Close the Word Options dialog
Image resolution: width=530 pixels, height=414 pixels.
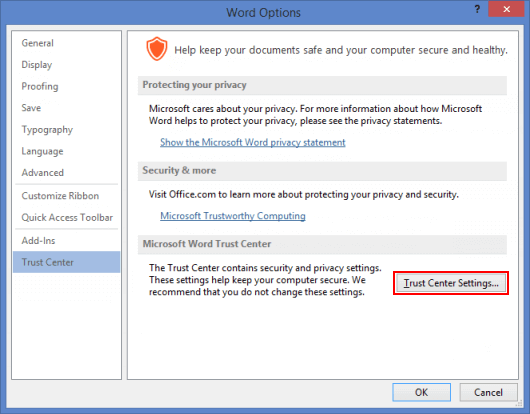506,9
